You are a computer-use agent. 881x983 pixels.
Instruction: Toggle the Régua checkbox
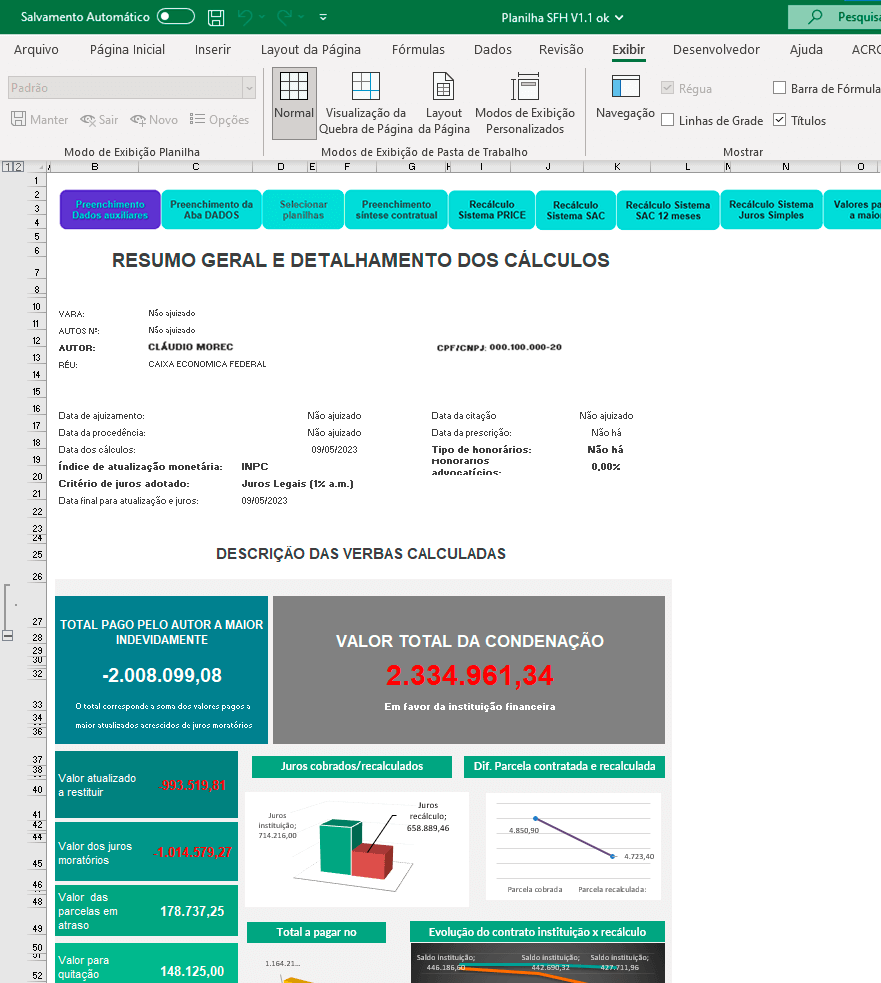pyautogui.click(x=667, y=88)
